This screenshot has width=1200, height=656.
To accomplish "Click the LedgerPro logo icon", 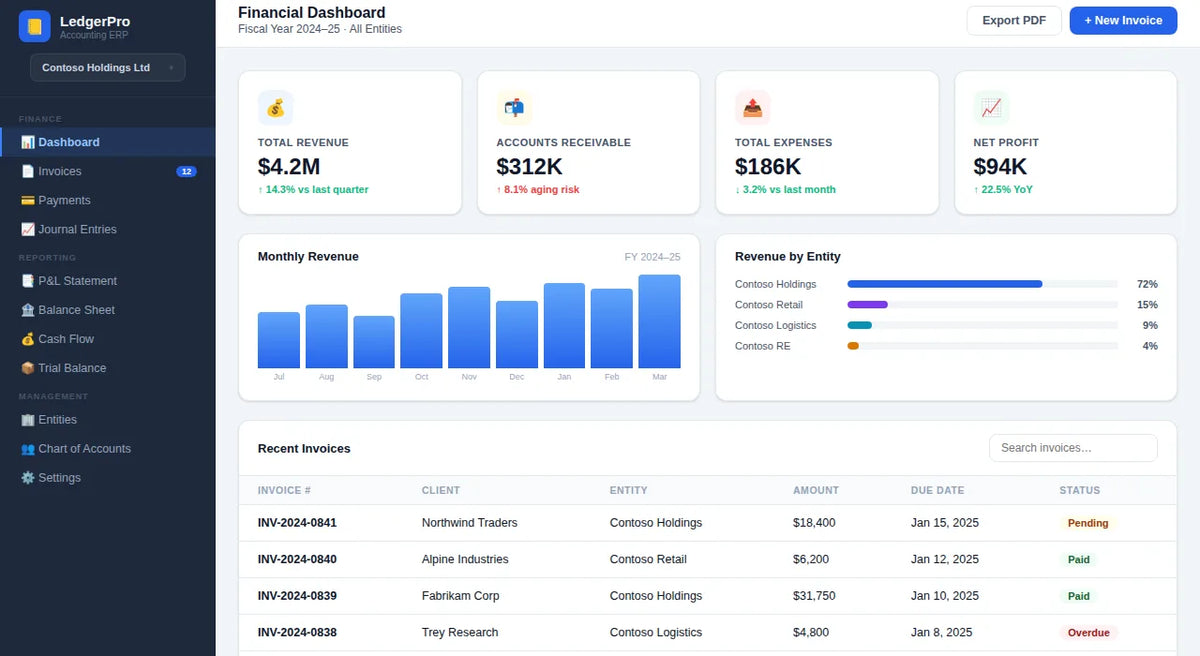I will (34, 26).
